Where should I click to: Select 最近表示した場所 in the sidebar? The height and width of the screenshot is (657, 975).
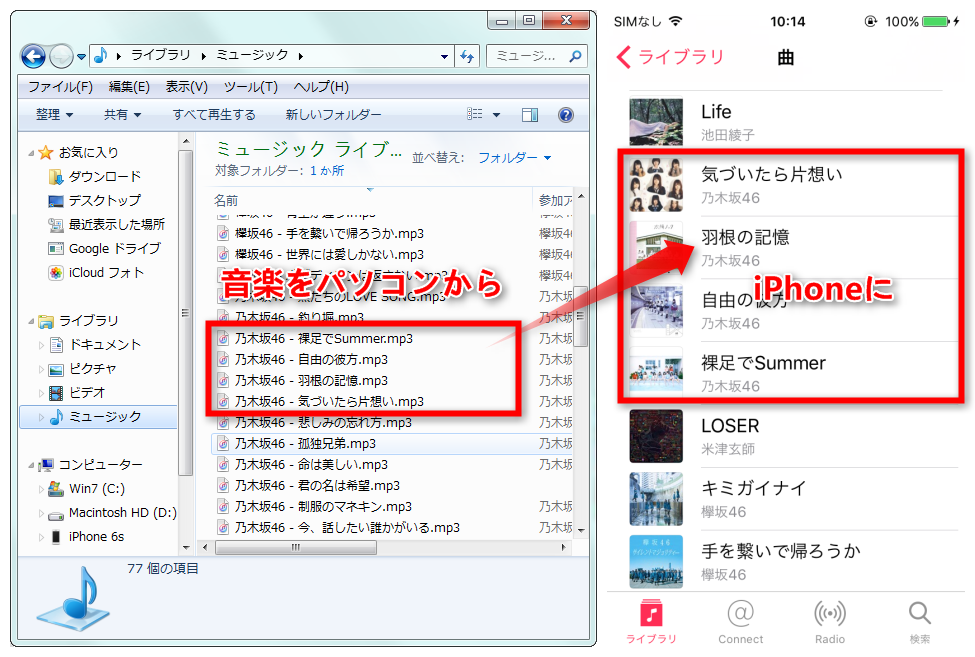click(106, 224)
